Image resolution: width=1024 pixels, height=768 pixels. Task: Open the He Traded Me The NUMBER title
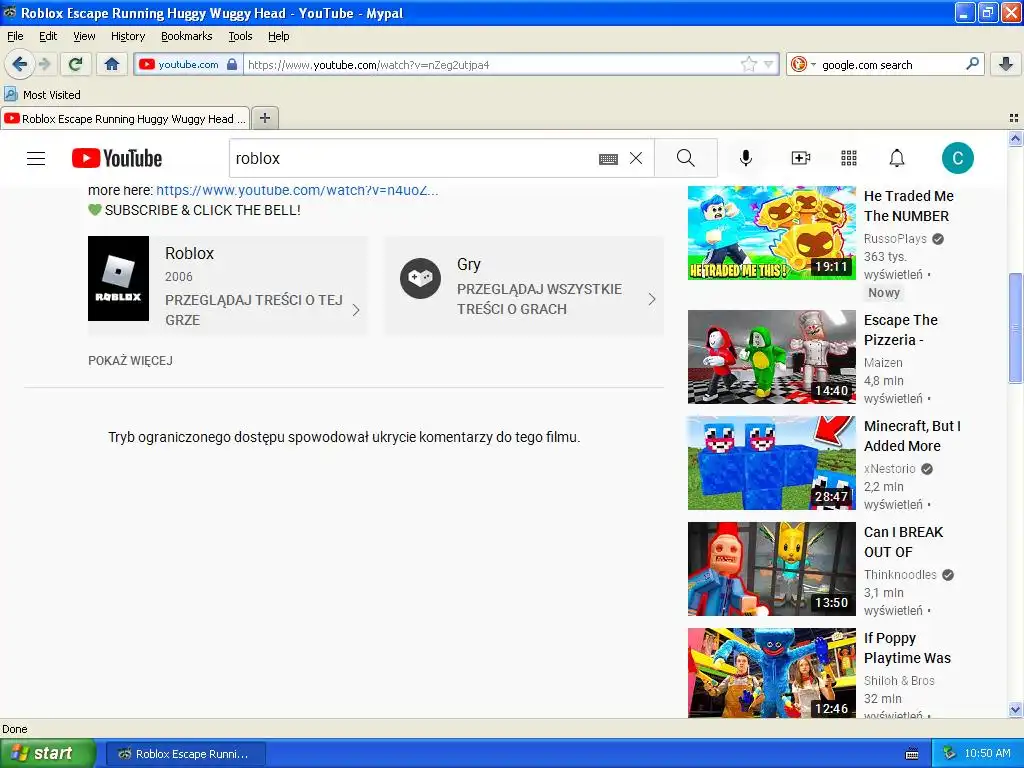pos(908,206)
